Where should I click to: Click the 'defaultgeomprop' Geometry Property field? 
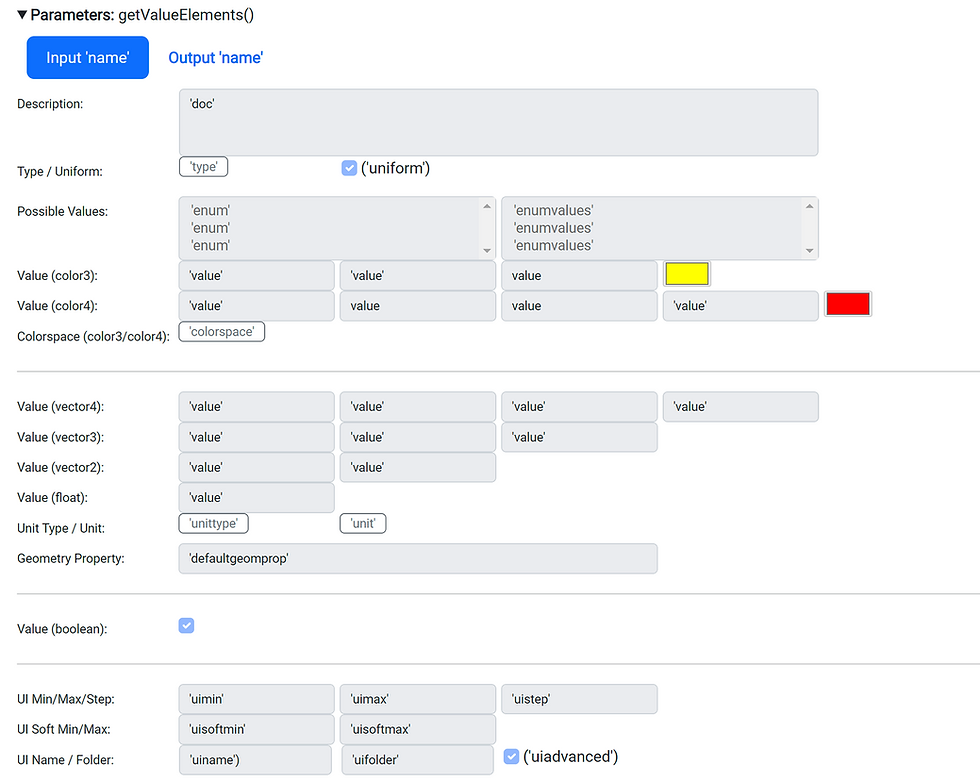tap(418, 558)
